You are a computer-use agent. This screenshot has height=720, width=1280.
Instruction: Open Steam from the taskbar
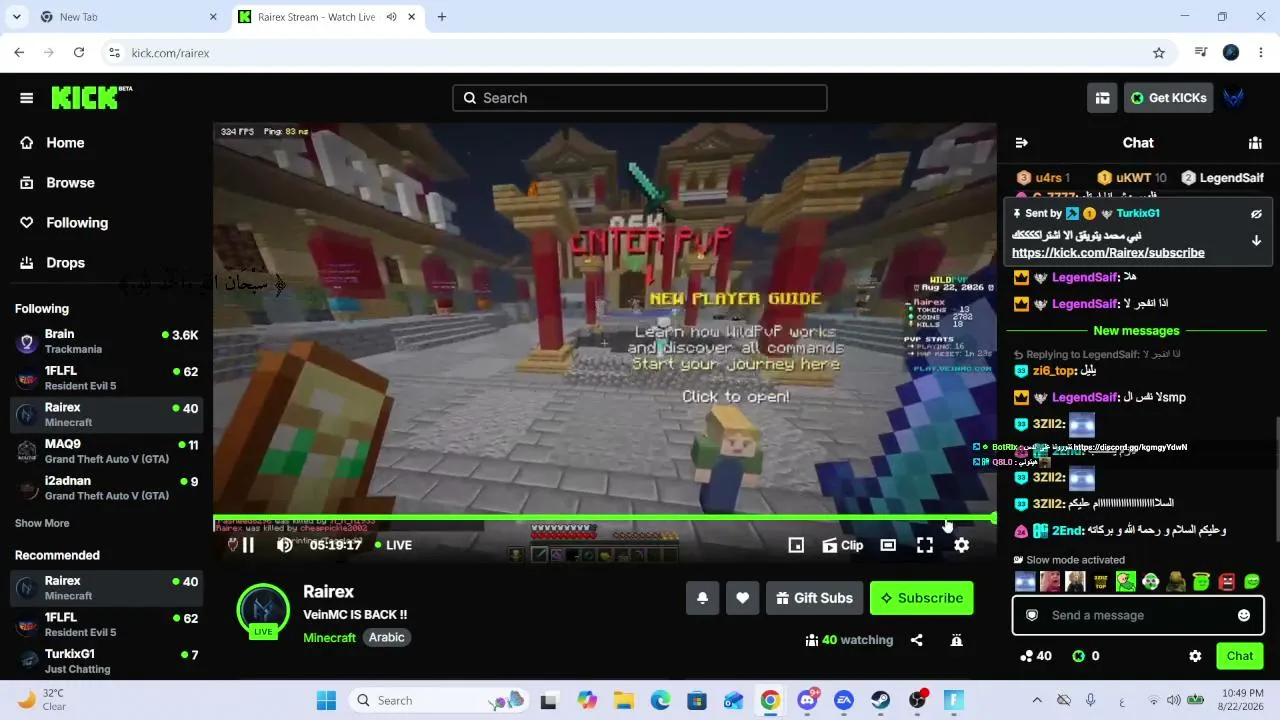(880, 700)
